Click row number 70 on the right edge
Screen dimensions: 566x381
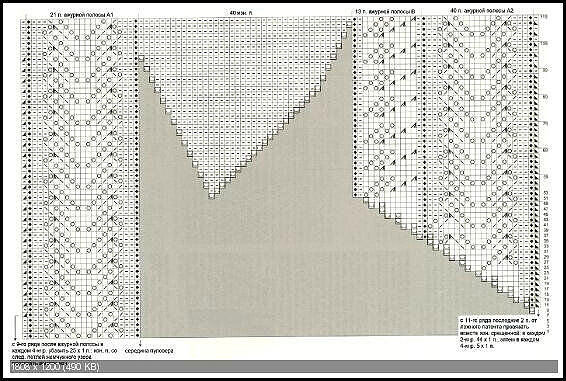tap(545, 123)
